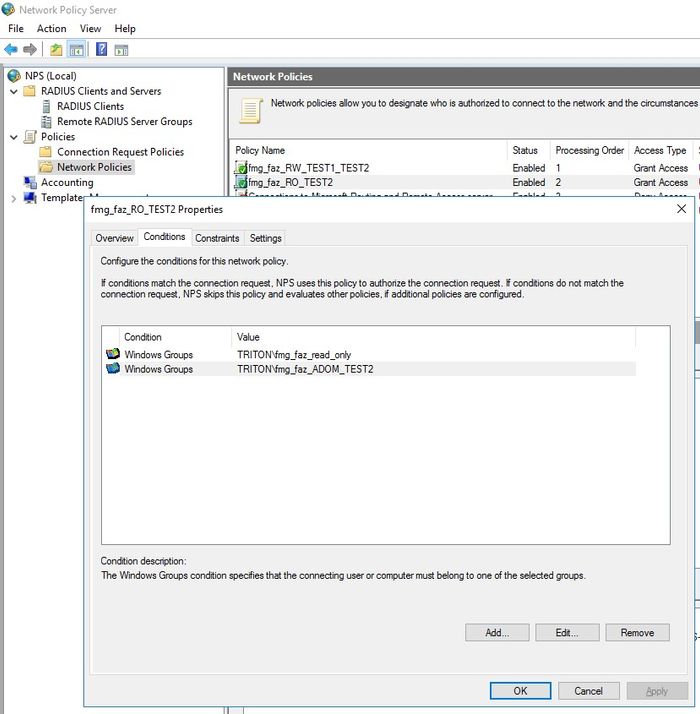700x714 pixels.
Task: Select Accounting in the tree
Action: pos(67,182)
